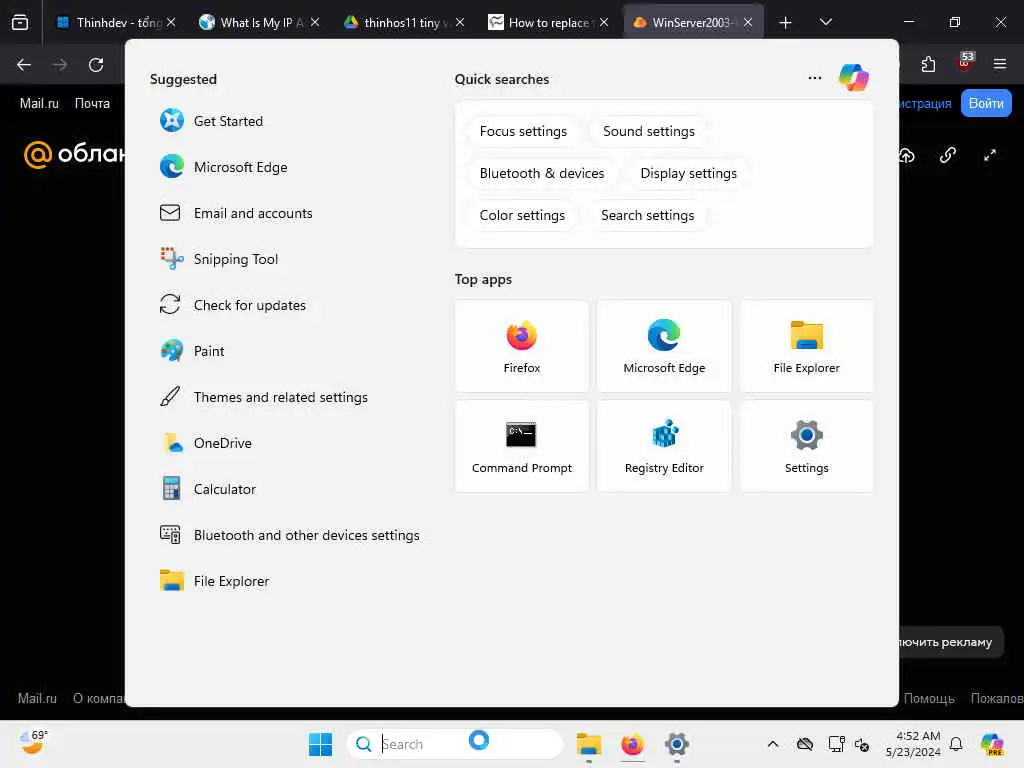Open Почта link in page header
This screenshot has height=768, width=1024.
[x=92, y=103]
